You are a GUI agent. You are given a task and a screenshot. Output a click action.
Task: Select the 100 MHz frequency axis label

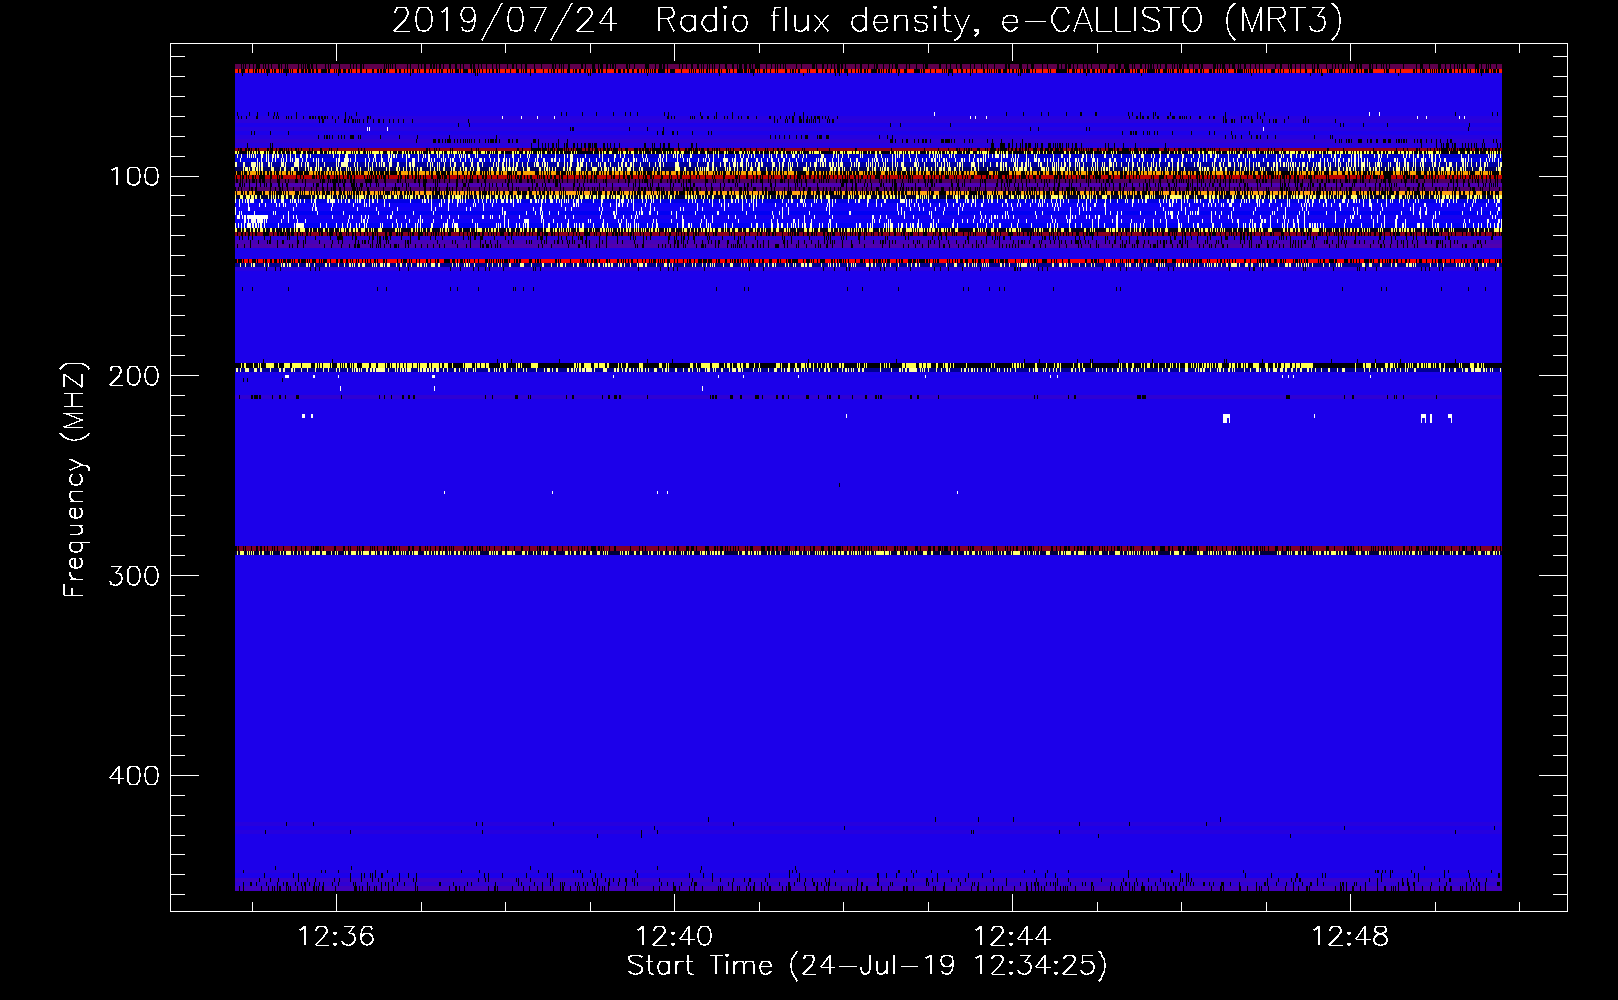tap(134, 177)
